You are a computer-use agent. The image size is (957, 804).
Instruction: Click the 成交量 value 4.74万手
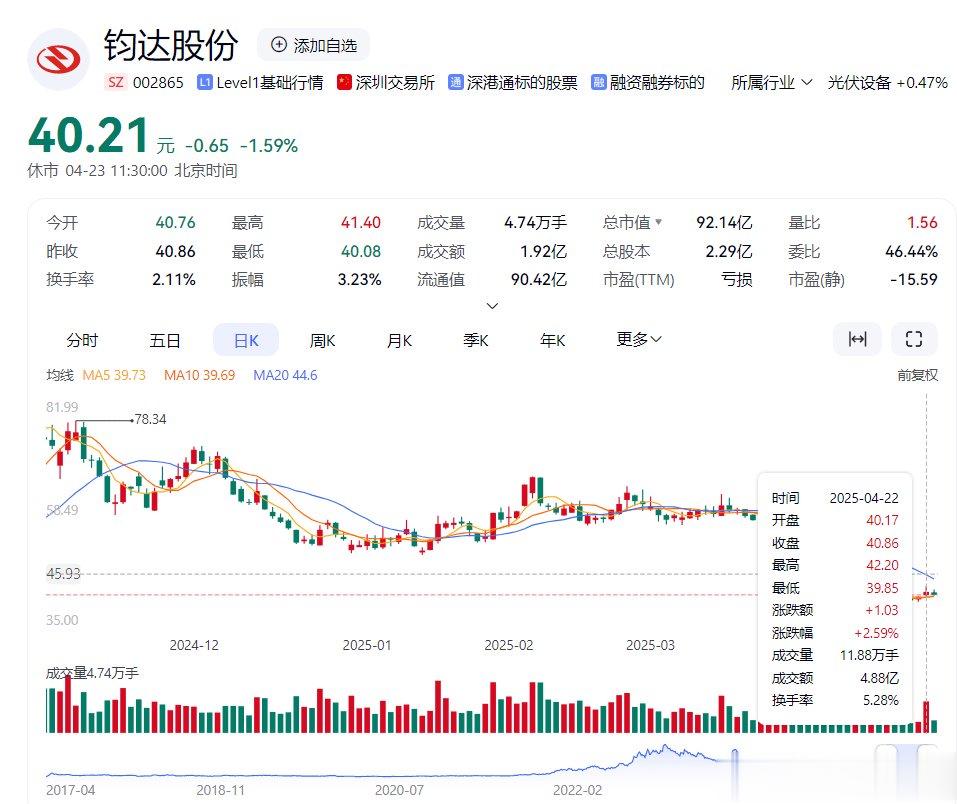pos(535,222)
